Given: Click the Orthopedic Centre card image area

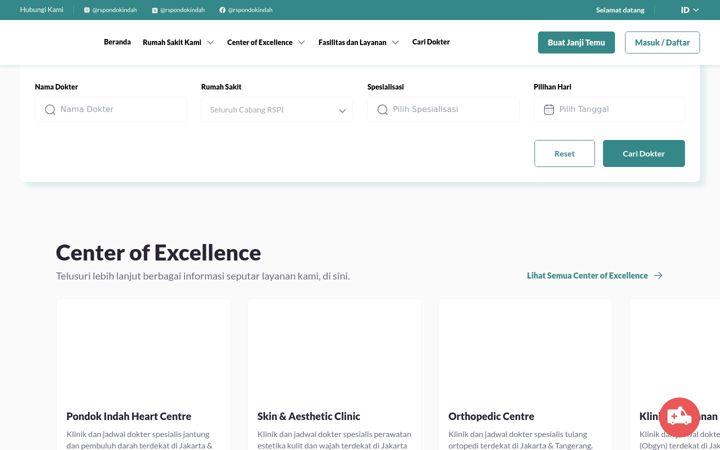Looking at the screenshot, I should 525,350.
